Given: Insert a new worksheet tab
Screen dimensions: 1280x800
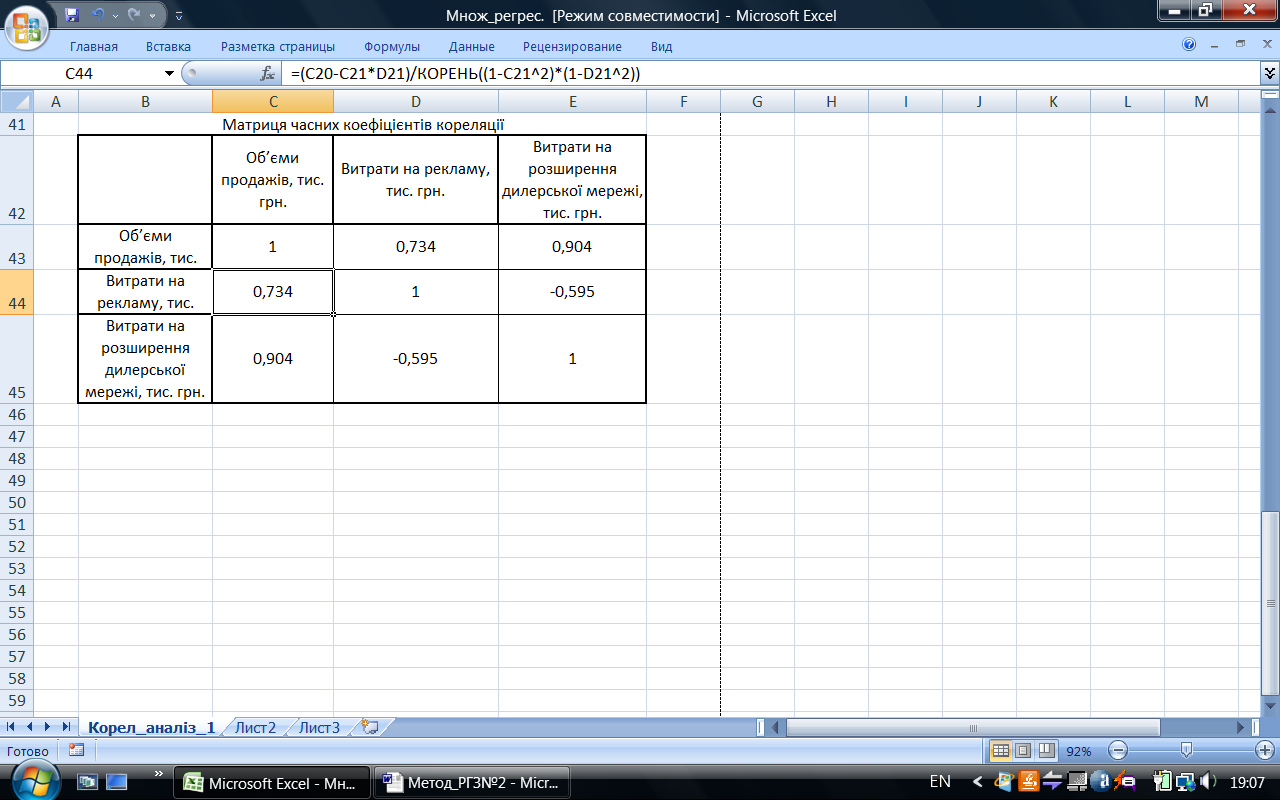Looking at the screenshot, I should click(371, 727).
